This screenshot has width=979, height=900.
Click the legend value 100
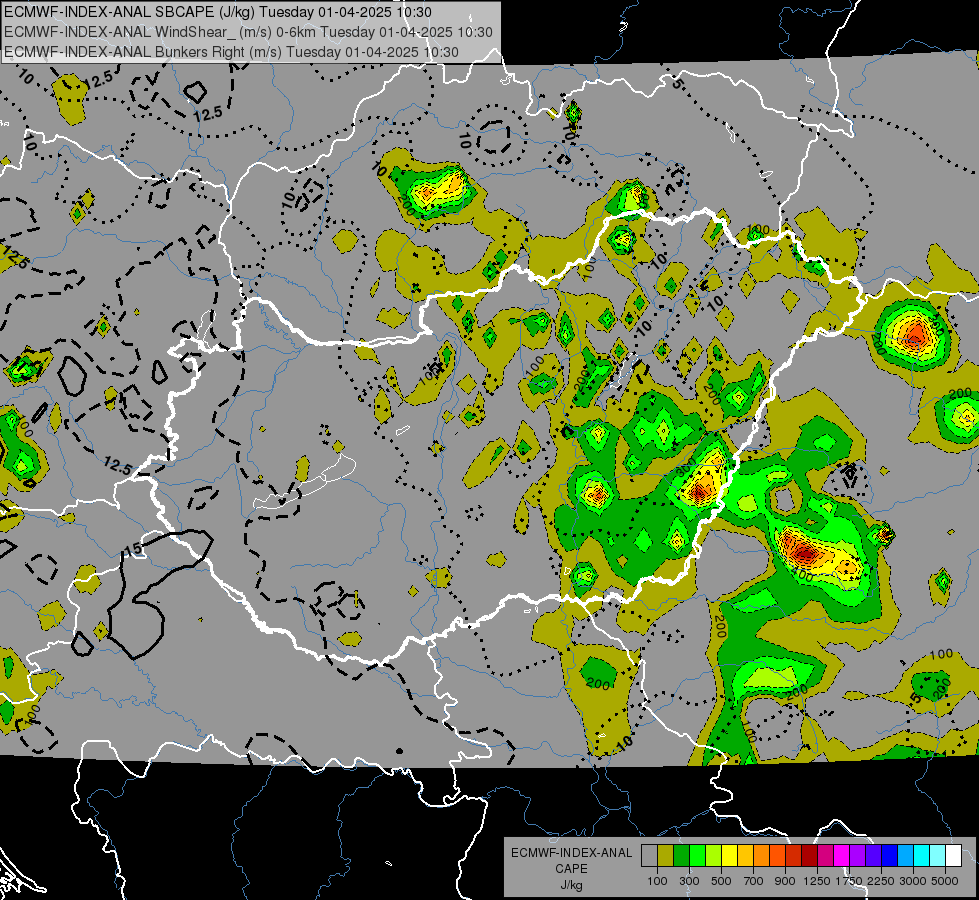657,881
